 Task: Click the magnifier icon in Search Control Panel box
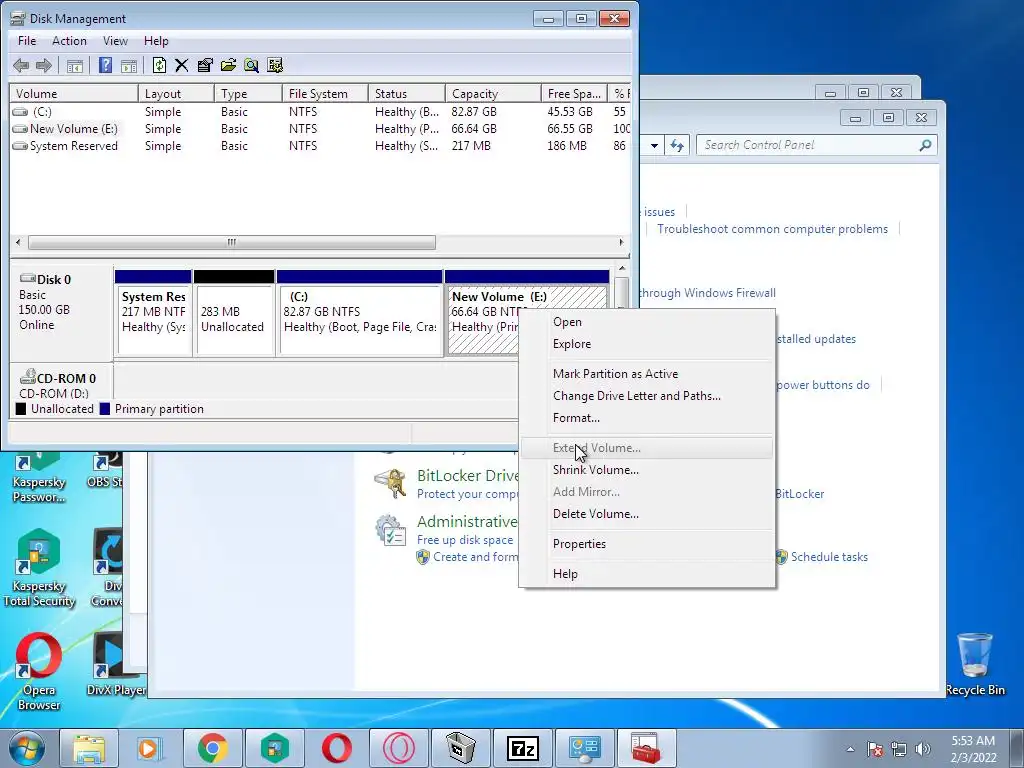pyautogui.click(x=925, y=145)
